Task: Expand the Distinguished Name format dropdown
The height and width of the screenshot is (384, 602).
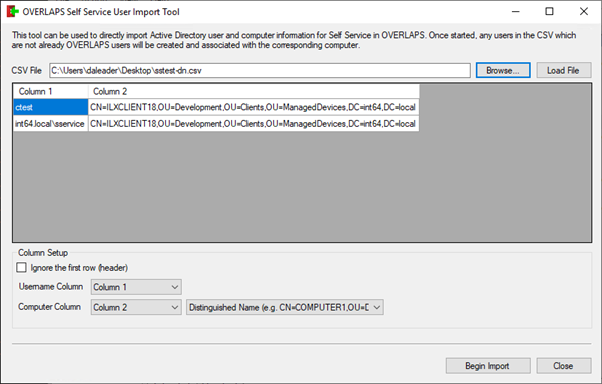Action: point(284,307)
